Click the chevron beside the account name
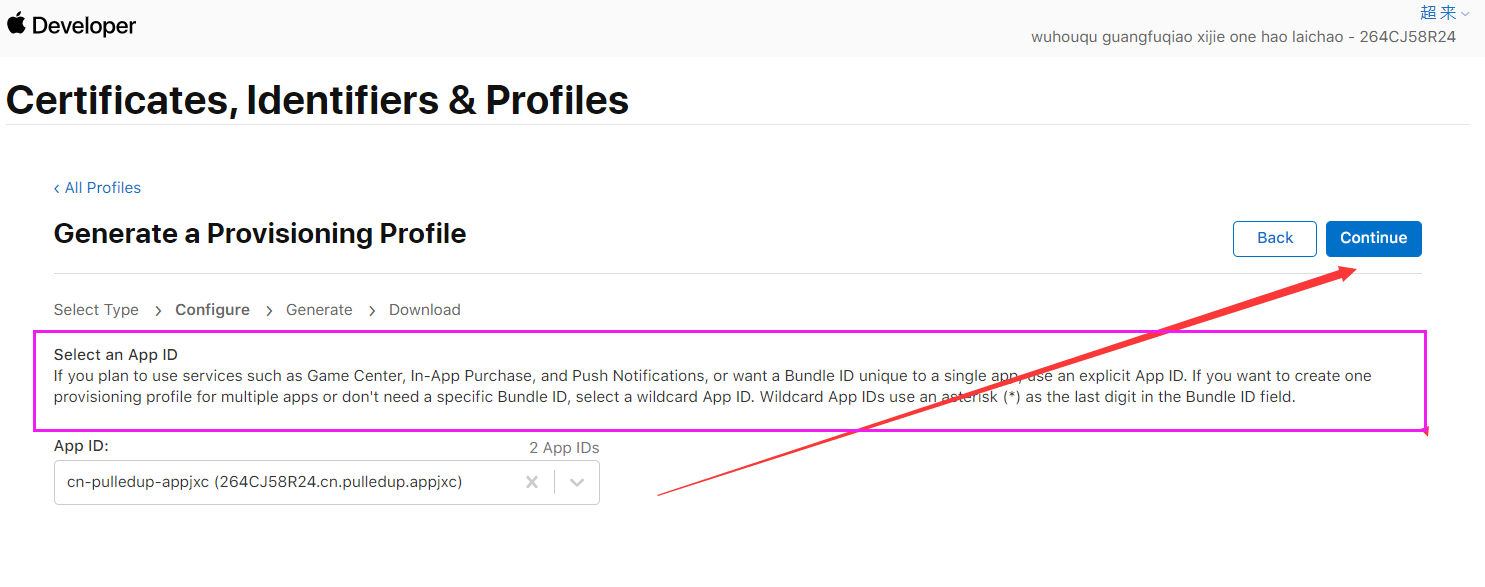This screenshot has width=1485, height=587. [1465, 14]
